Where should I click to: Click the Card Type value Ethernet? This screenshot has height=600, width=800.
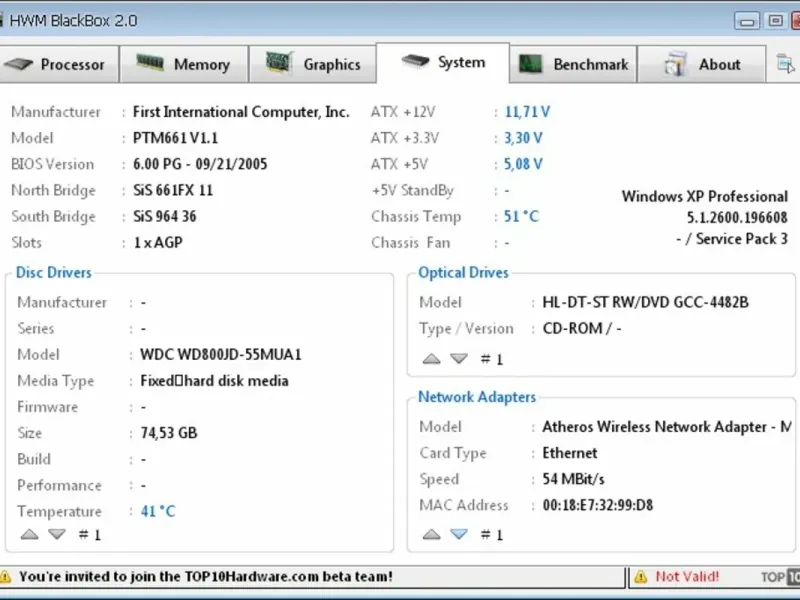(570, 453)
